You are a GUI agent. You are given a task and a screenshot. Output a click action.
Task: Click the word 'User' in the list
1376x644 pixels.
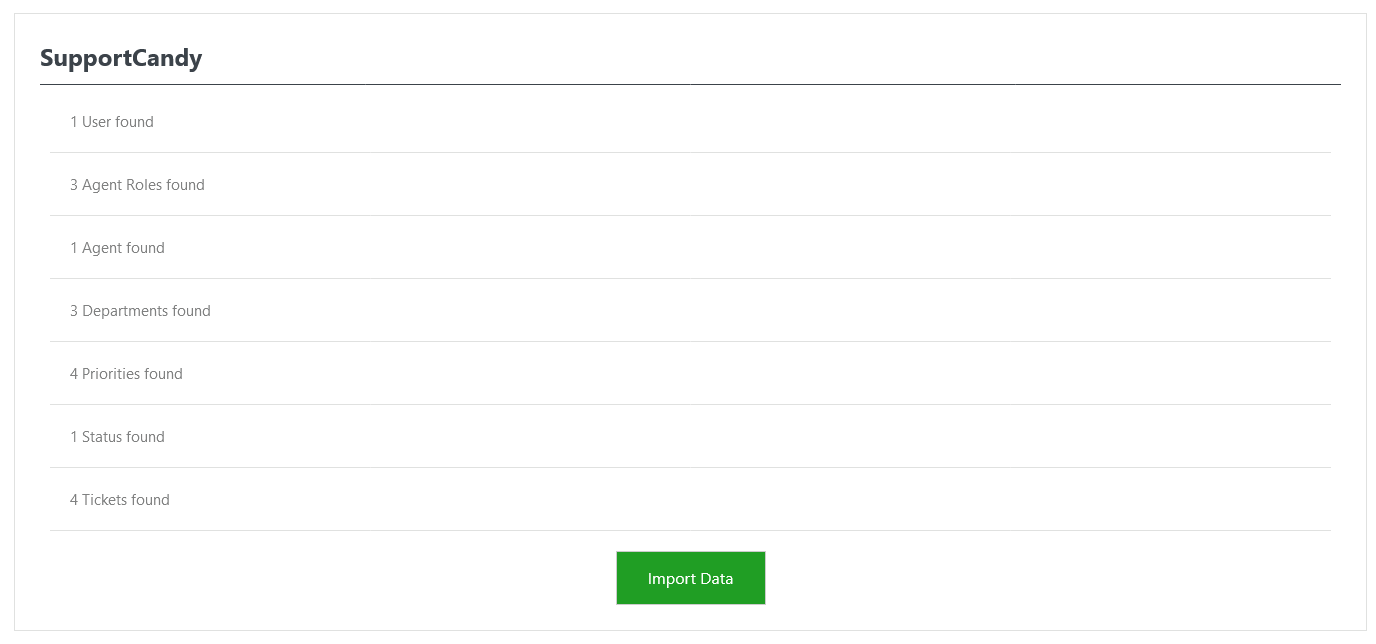[x=96, y=122]
